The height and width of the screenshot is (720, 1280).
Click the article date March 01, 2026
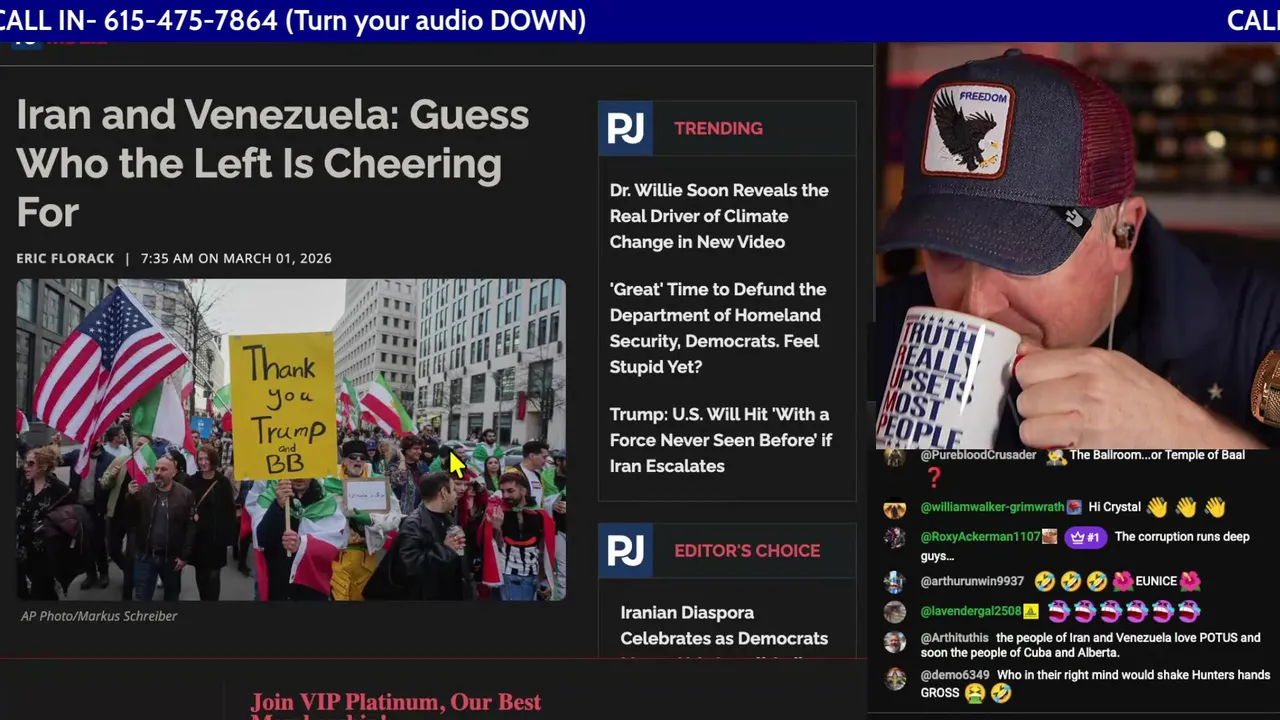(x=277, y=258)
